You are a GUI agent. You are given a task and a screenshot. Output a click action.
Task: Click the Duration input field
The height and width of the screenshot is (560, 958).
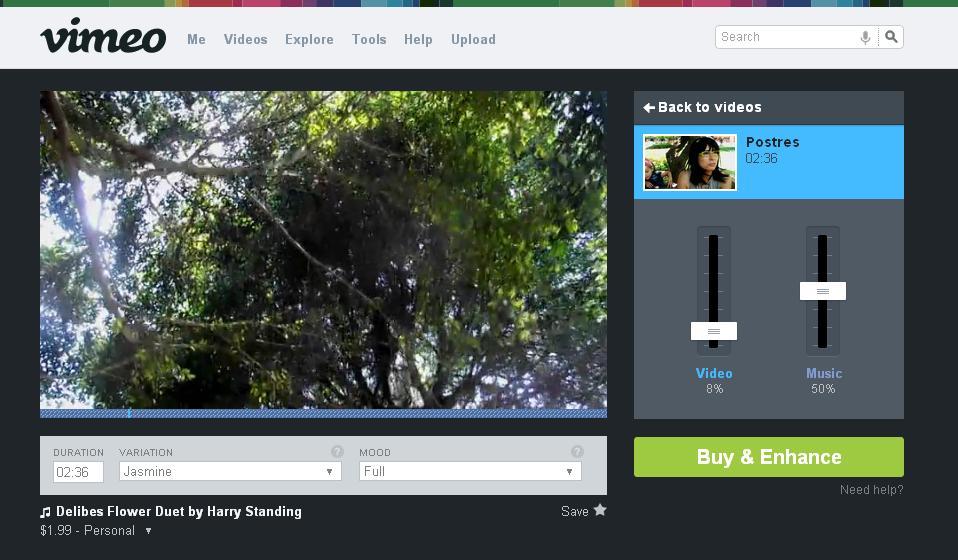(x=78, y=472)
